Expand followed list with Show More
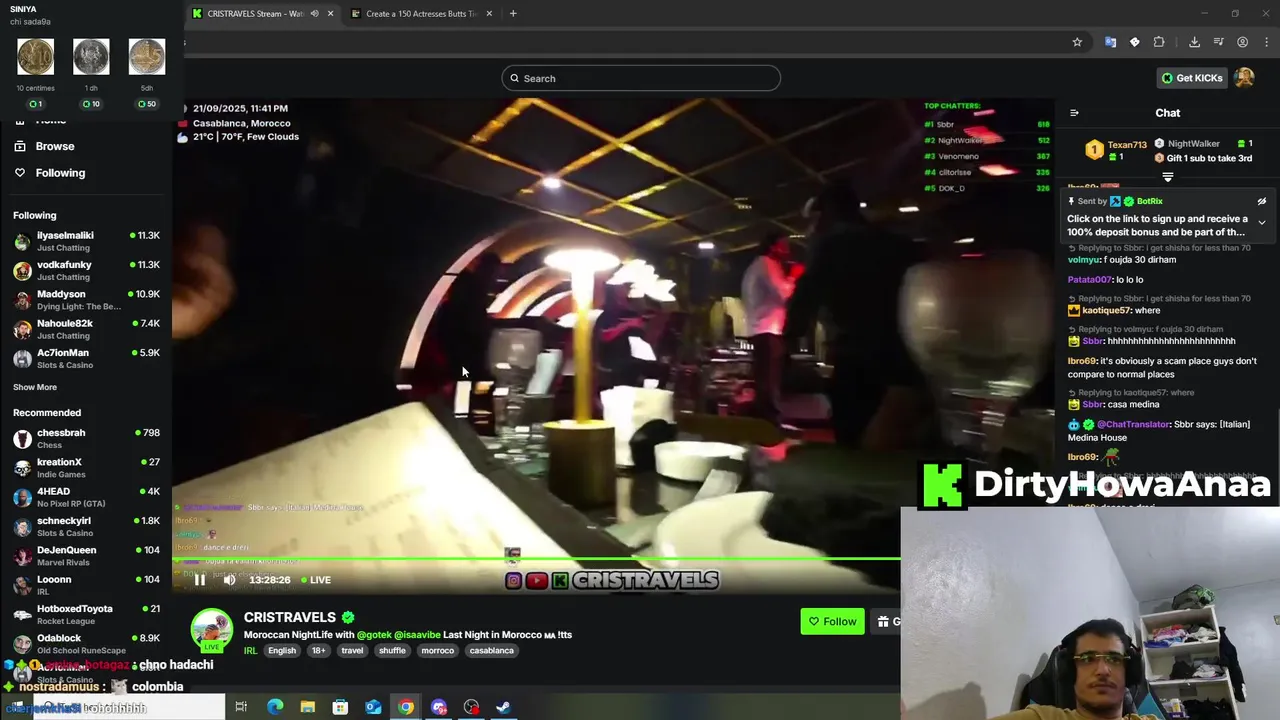The height and width of the screenshot is (720, 1280). pos(35,387)
